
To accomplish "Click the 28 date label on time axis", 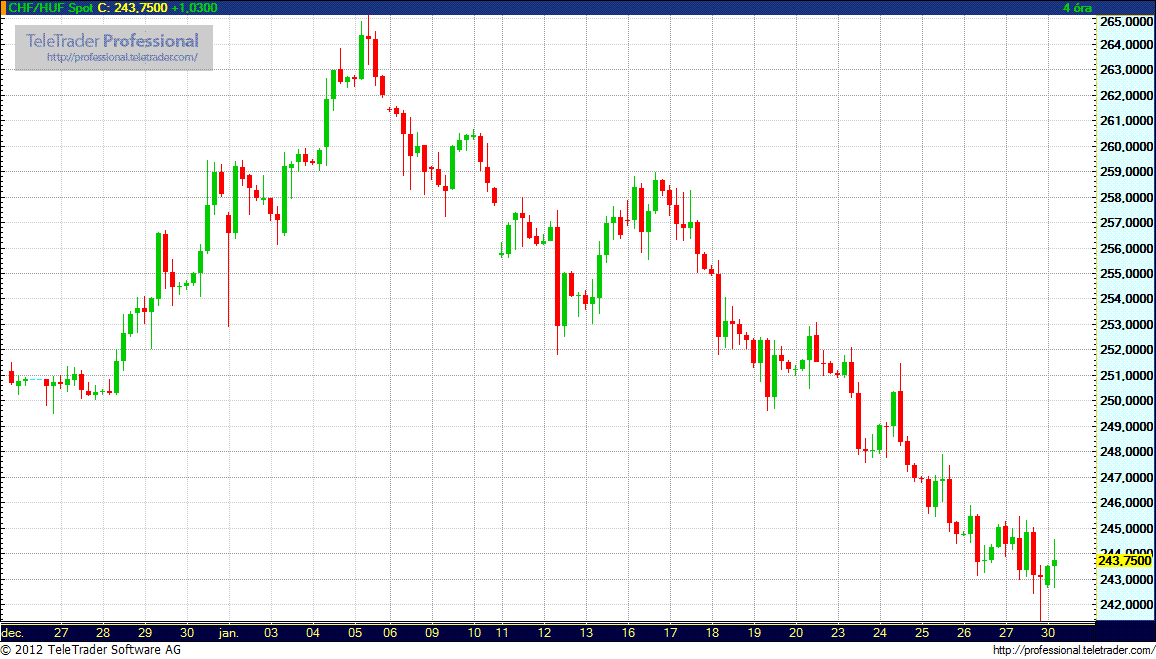I will pyautogui.click(x=103, y=632).
